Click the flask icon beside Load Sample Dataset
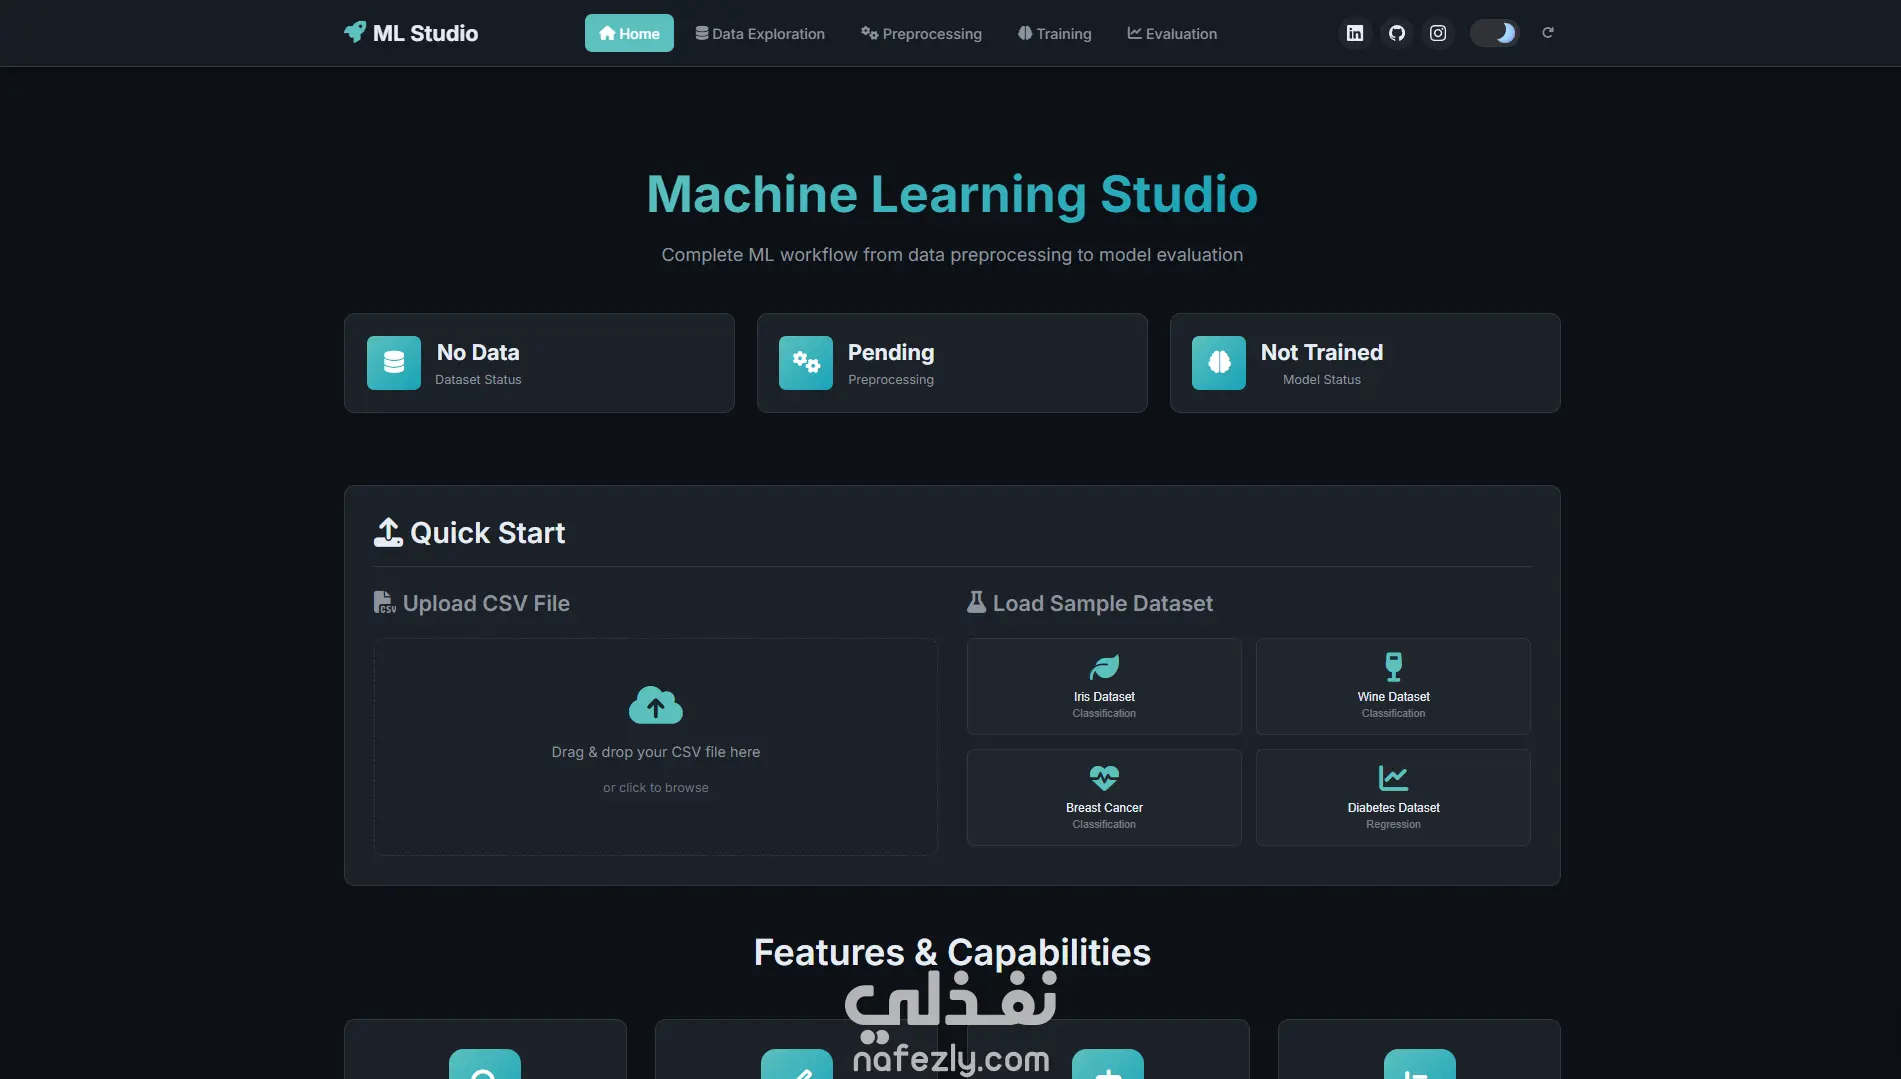This screenshot has width=1901, height=1079. tap(977, 602)
